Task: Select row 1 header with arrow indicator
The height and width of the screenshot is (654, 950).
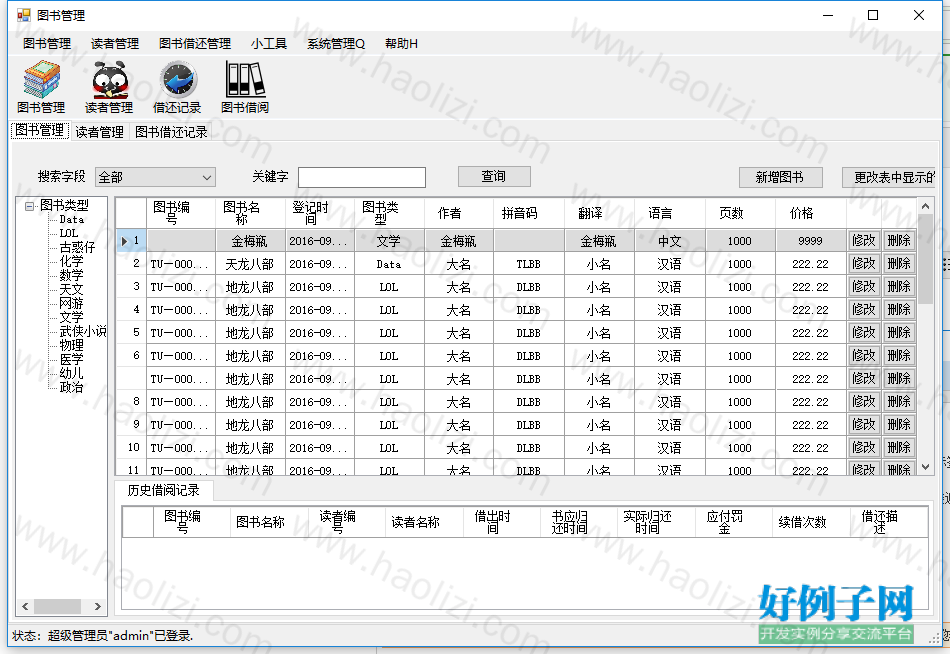Action: (x=131, y=241)
